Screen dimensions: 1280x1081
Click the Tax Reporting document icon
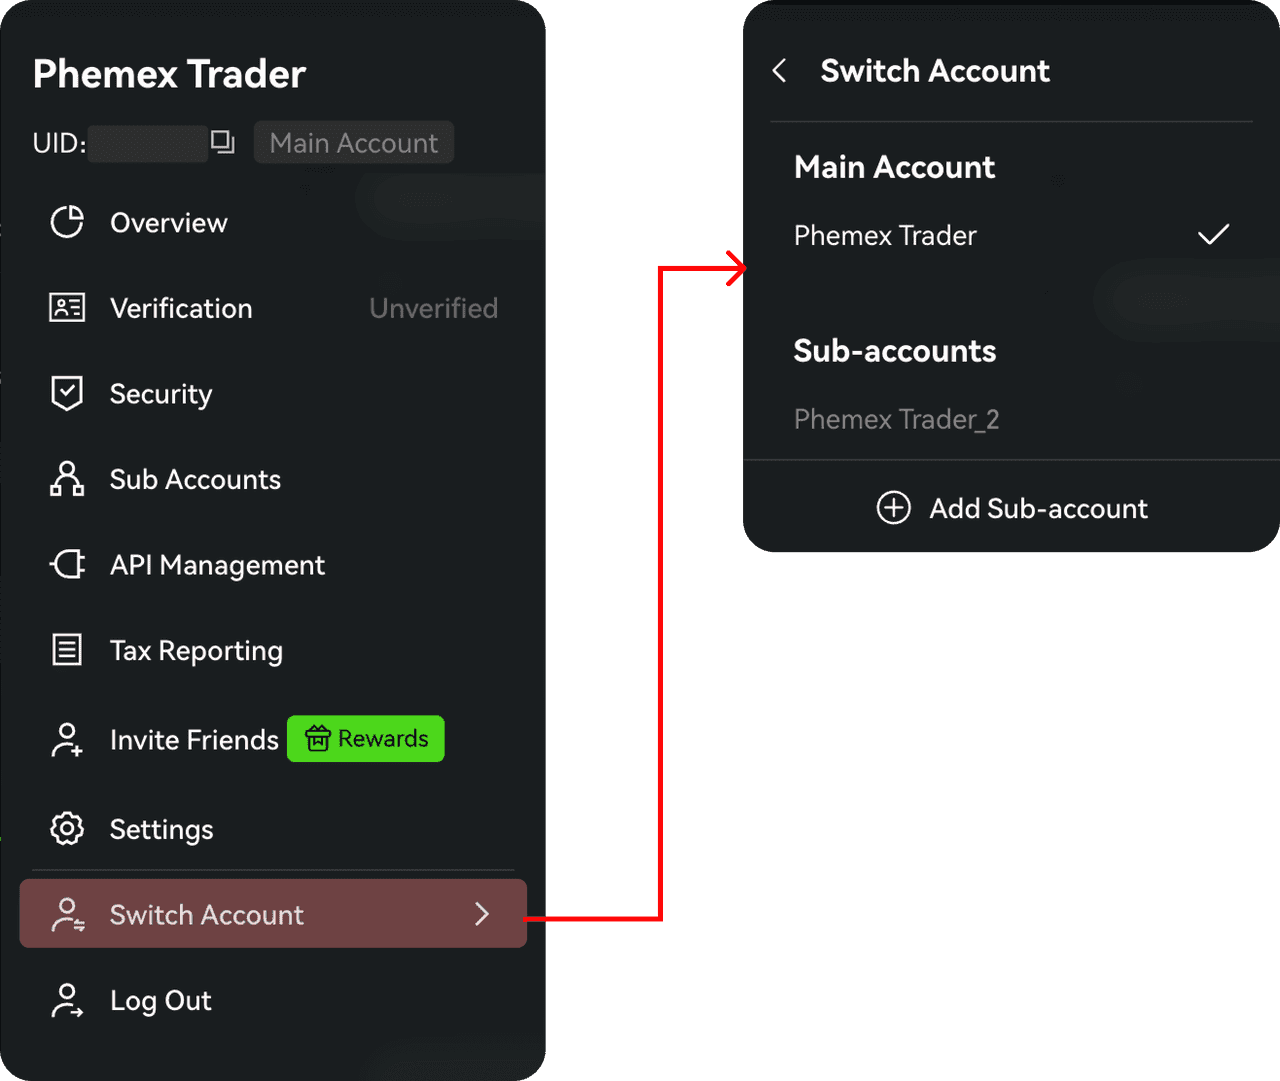point(67,650)
